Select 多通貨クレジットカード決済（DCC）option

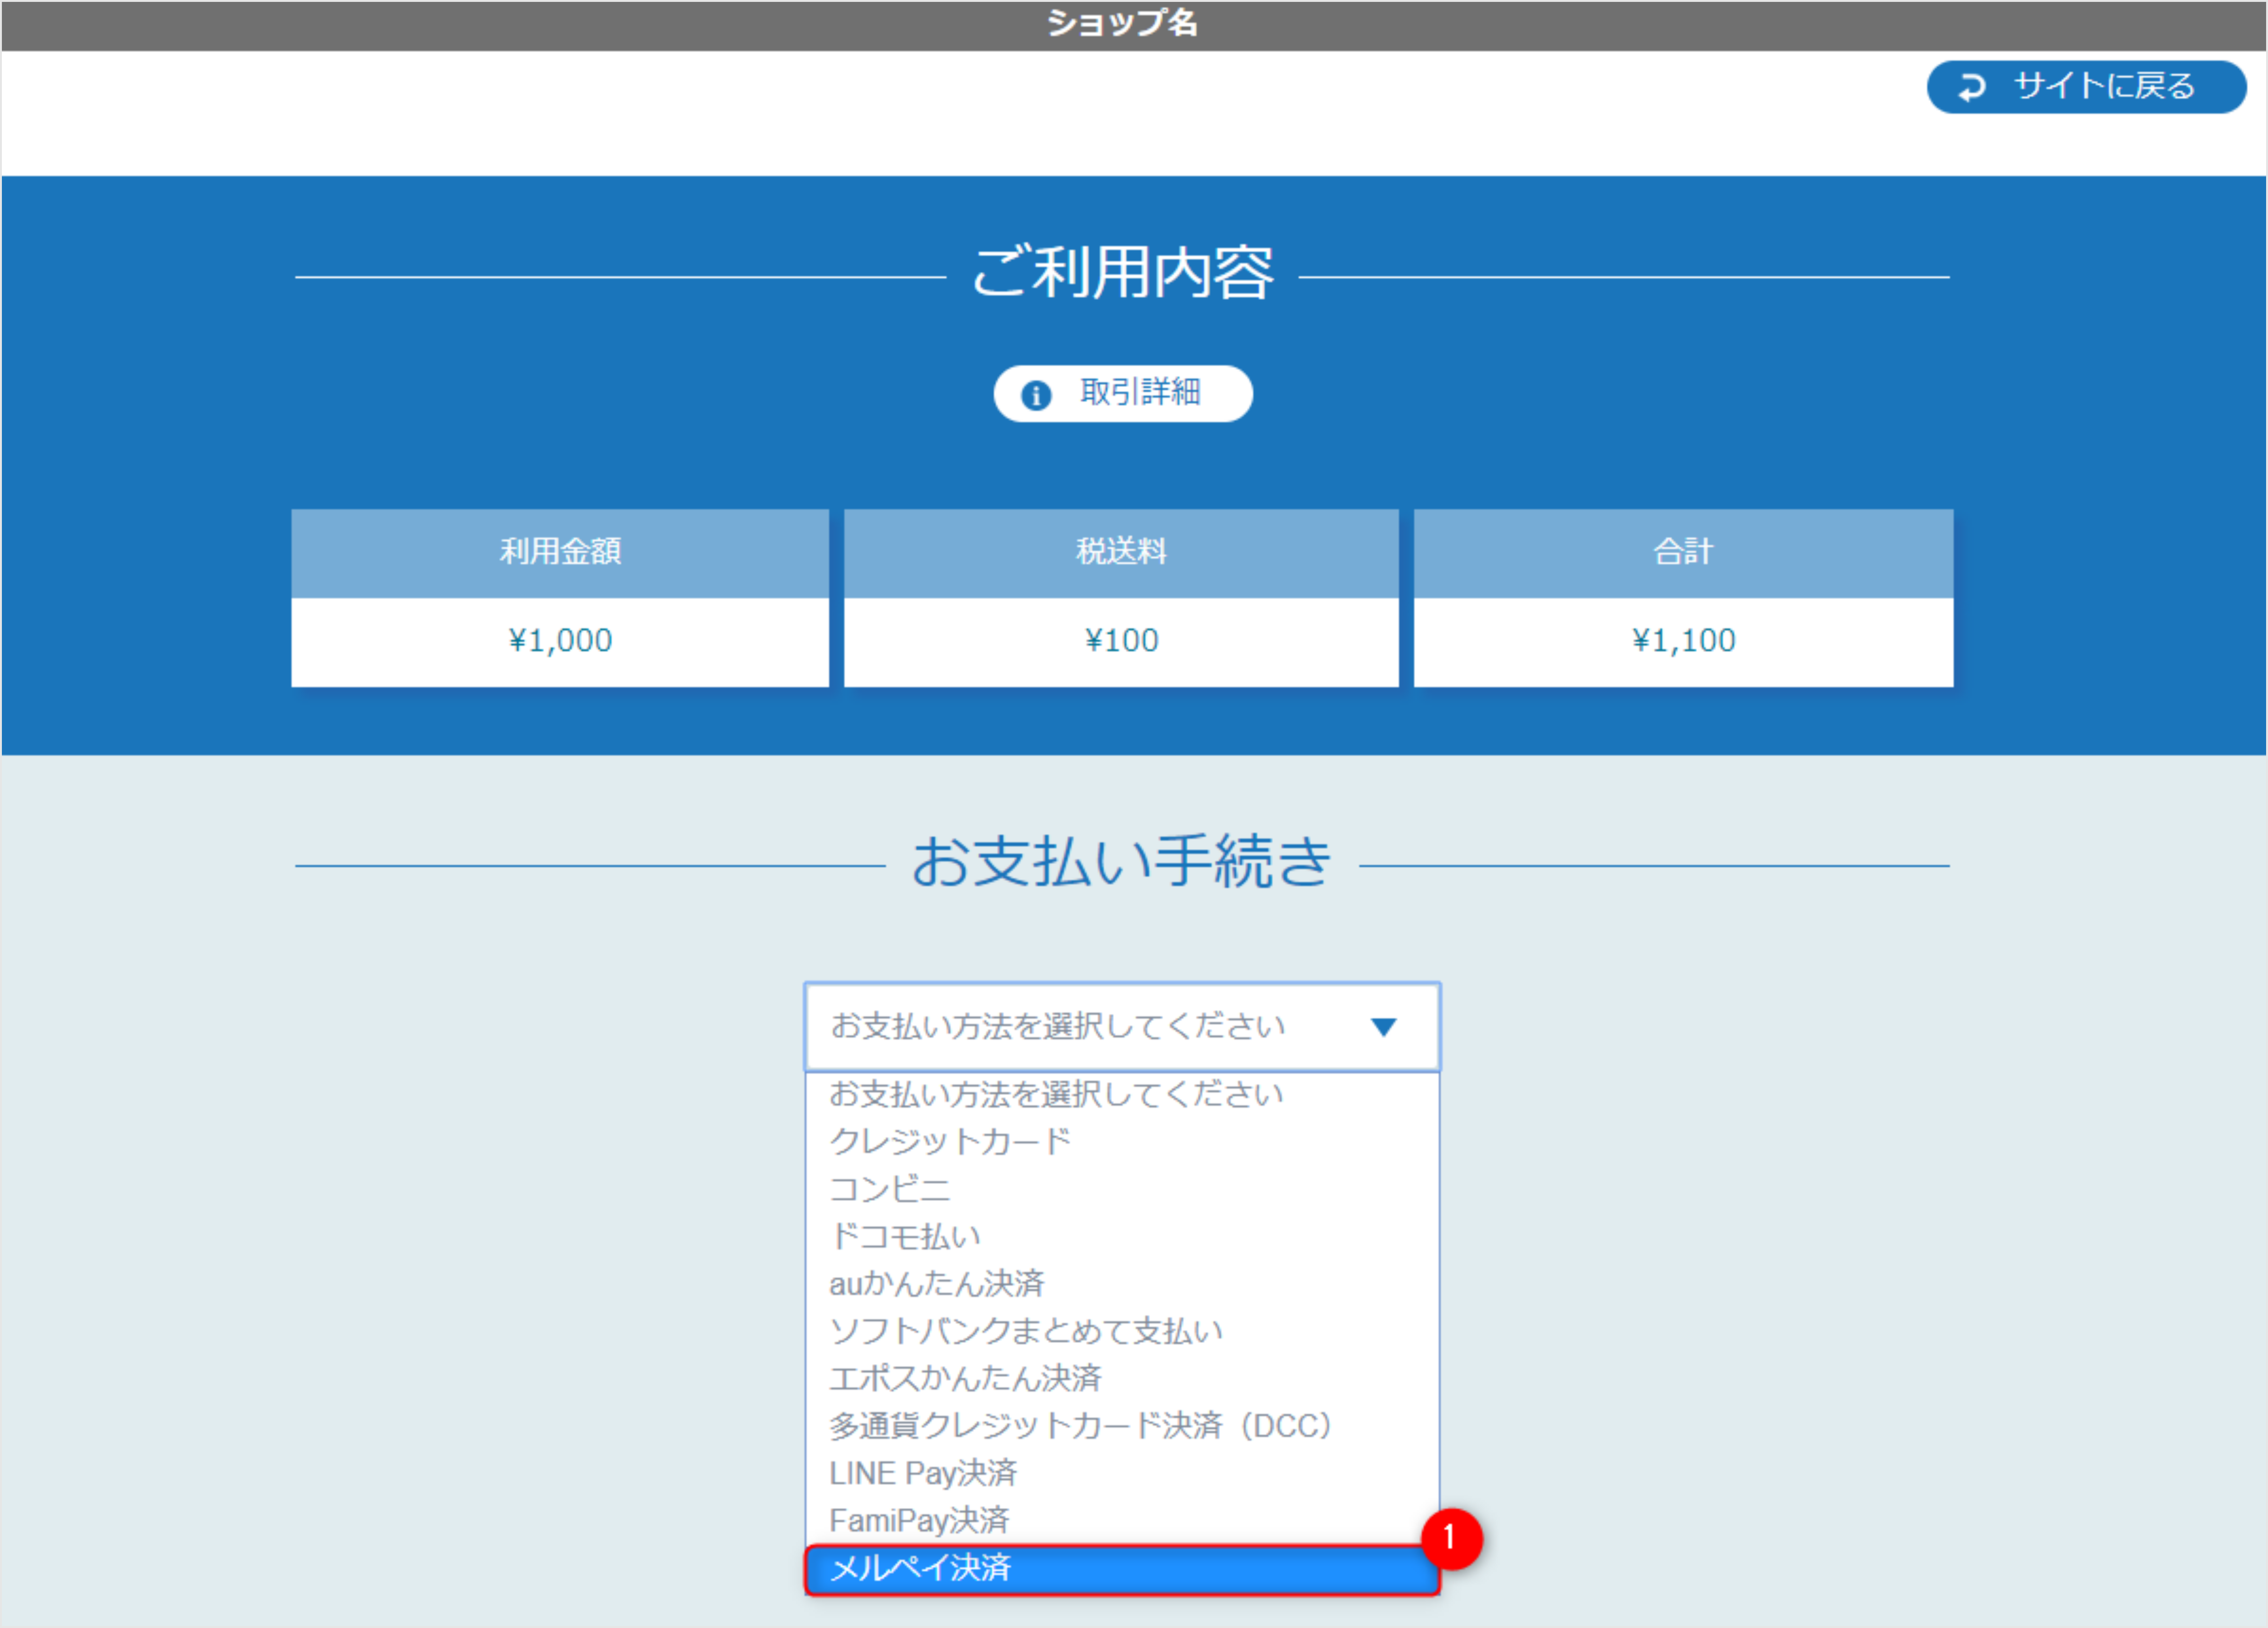coord(1080,1426)
